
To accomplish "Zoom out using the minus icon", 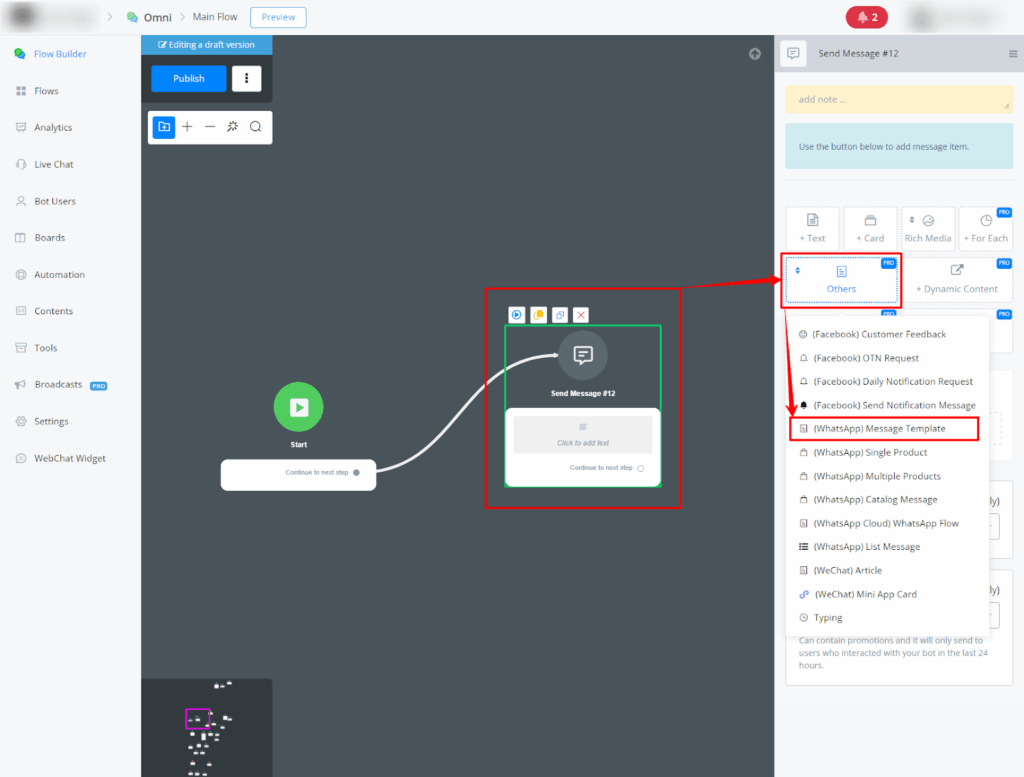I will (x=210, y=127).
